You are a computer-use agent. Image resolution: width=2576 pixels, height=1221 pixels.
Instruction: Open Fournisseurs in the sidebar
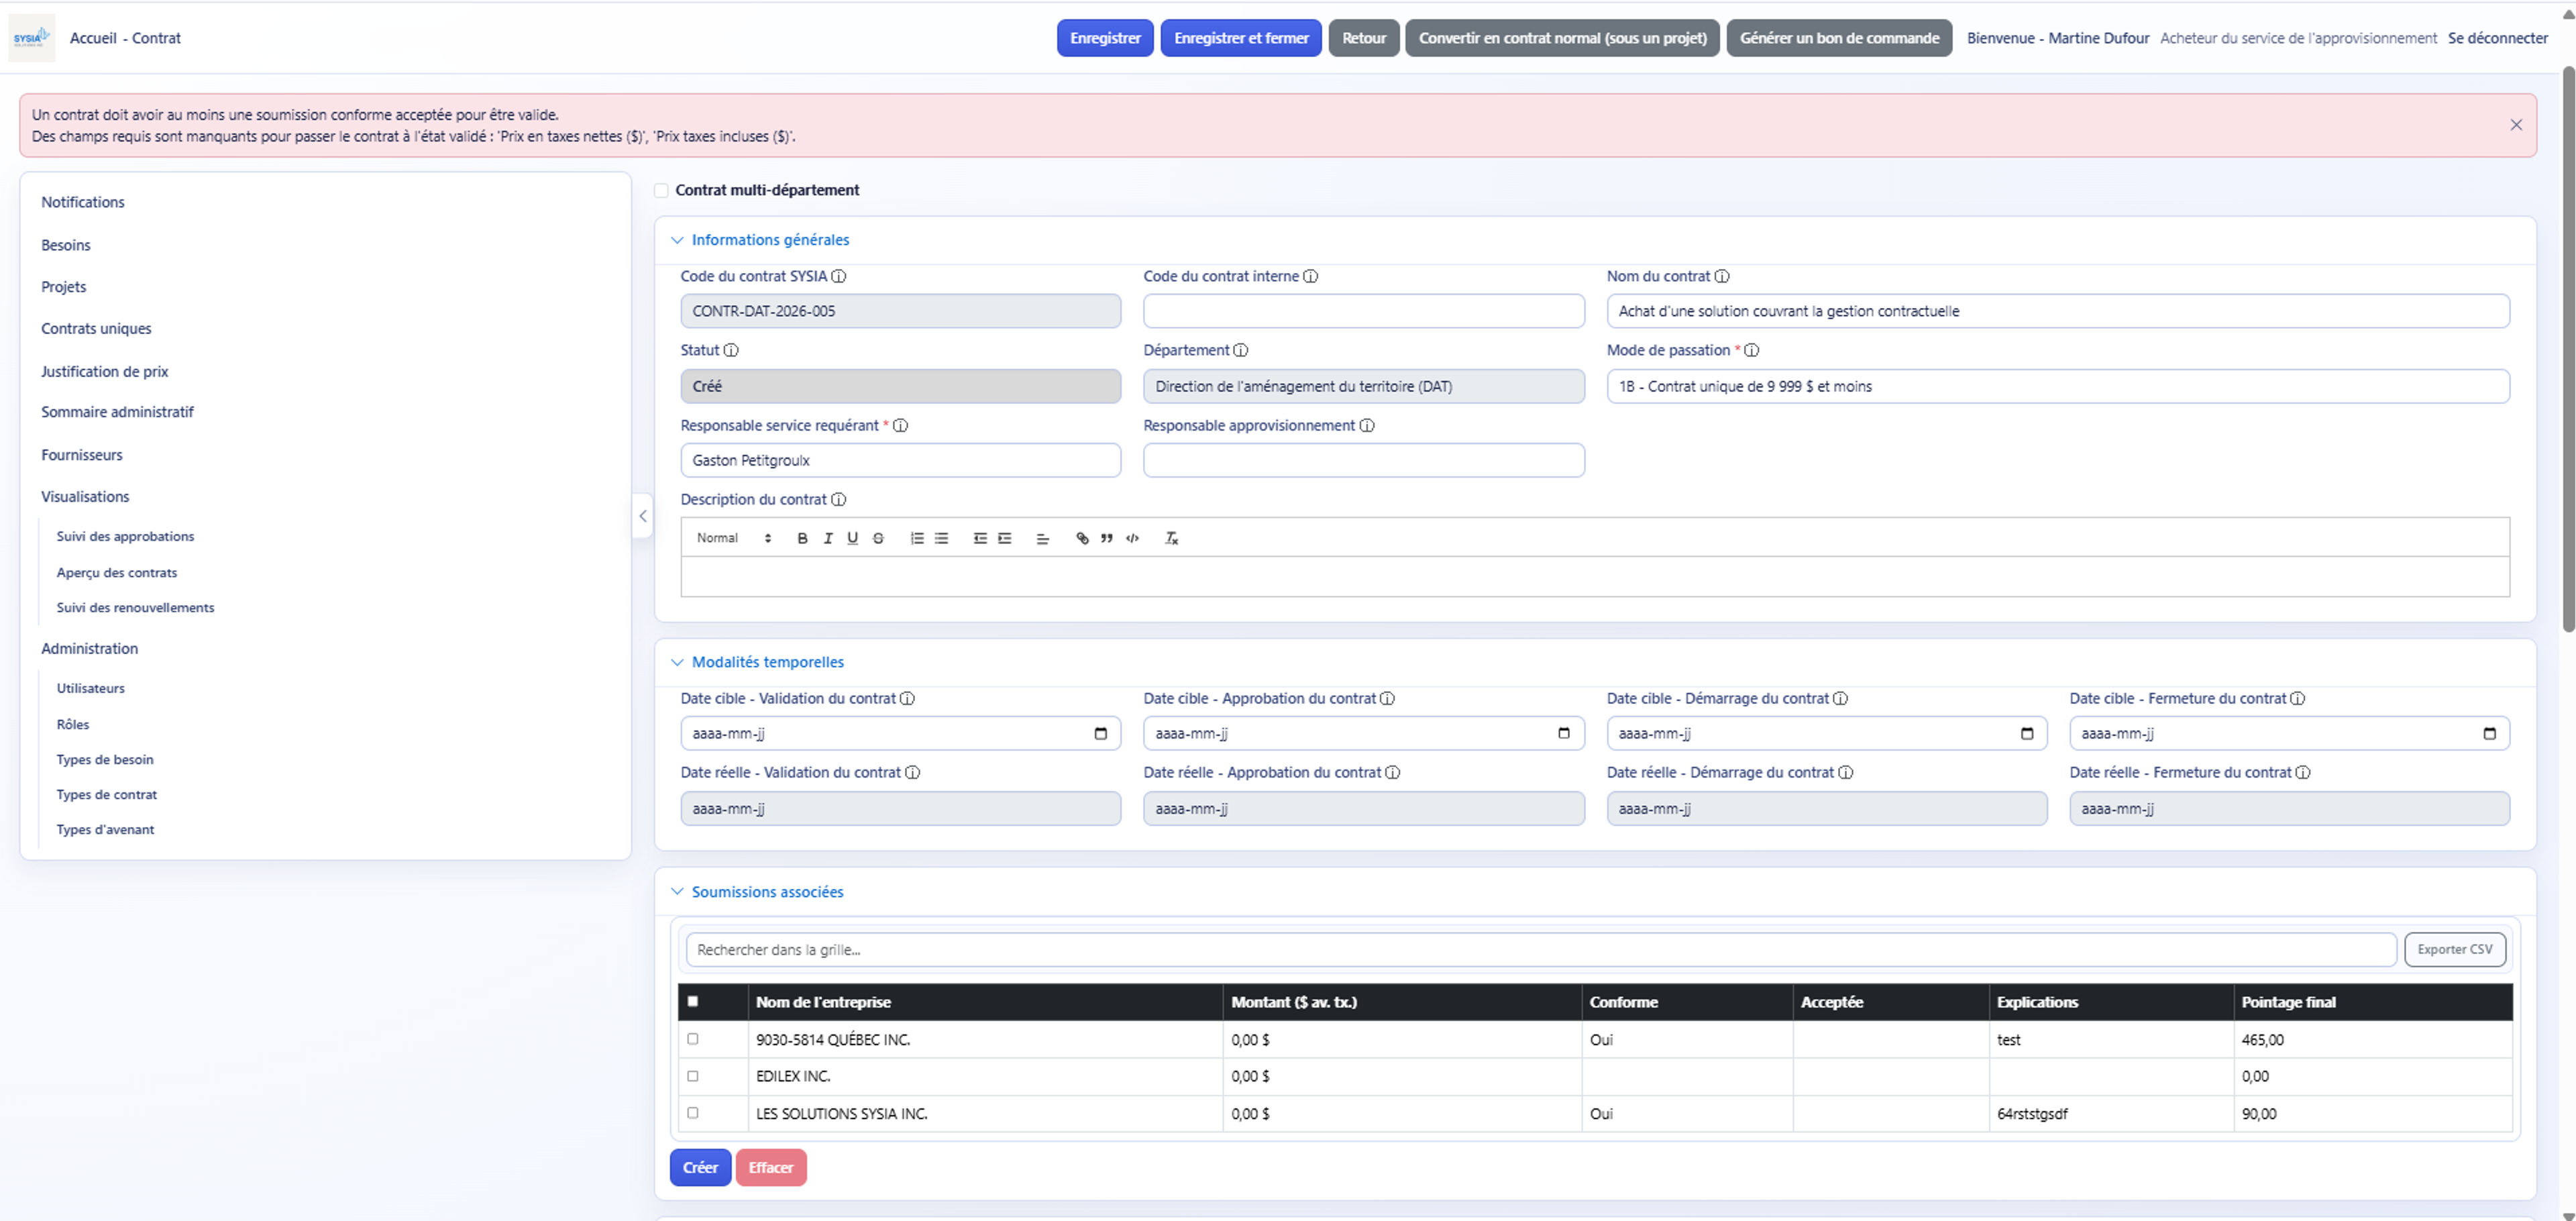tap(82, 455)
